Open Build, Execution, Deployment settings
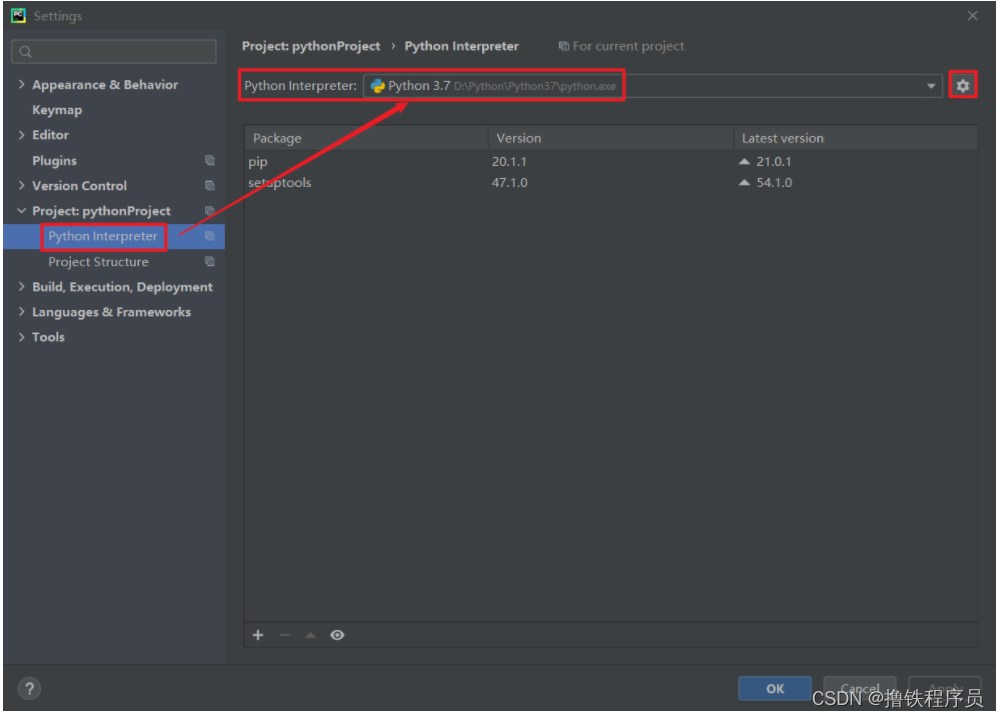 pos(122,287)
